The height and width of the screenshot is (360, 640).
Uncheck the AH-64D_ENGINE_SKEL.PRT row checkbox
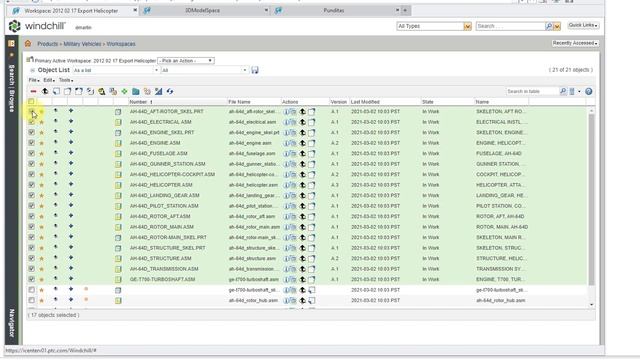(31, 132)
